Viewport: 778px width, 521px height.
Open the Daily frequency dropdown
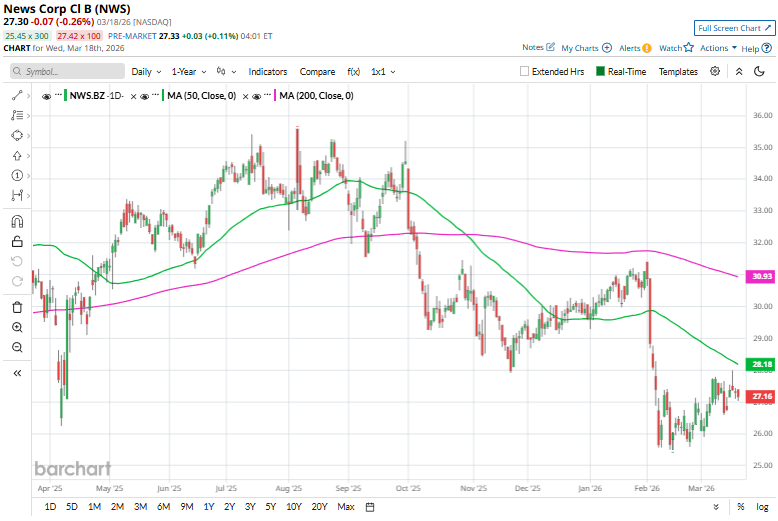144,72
